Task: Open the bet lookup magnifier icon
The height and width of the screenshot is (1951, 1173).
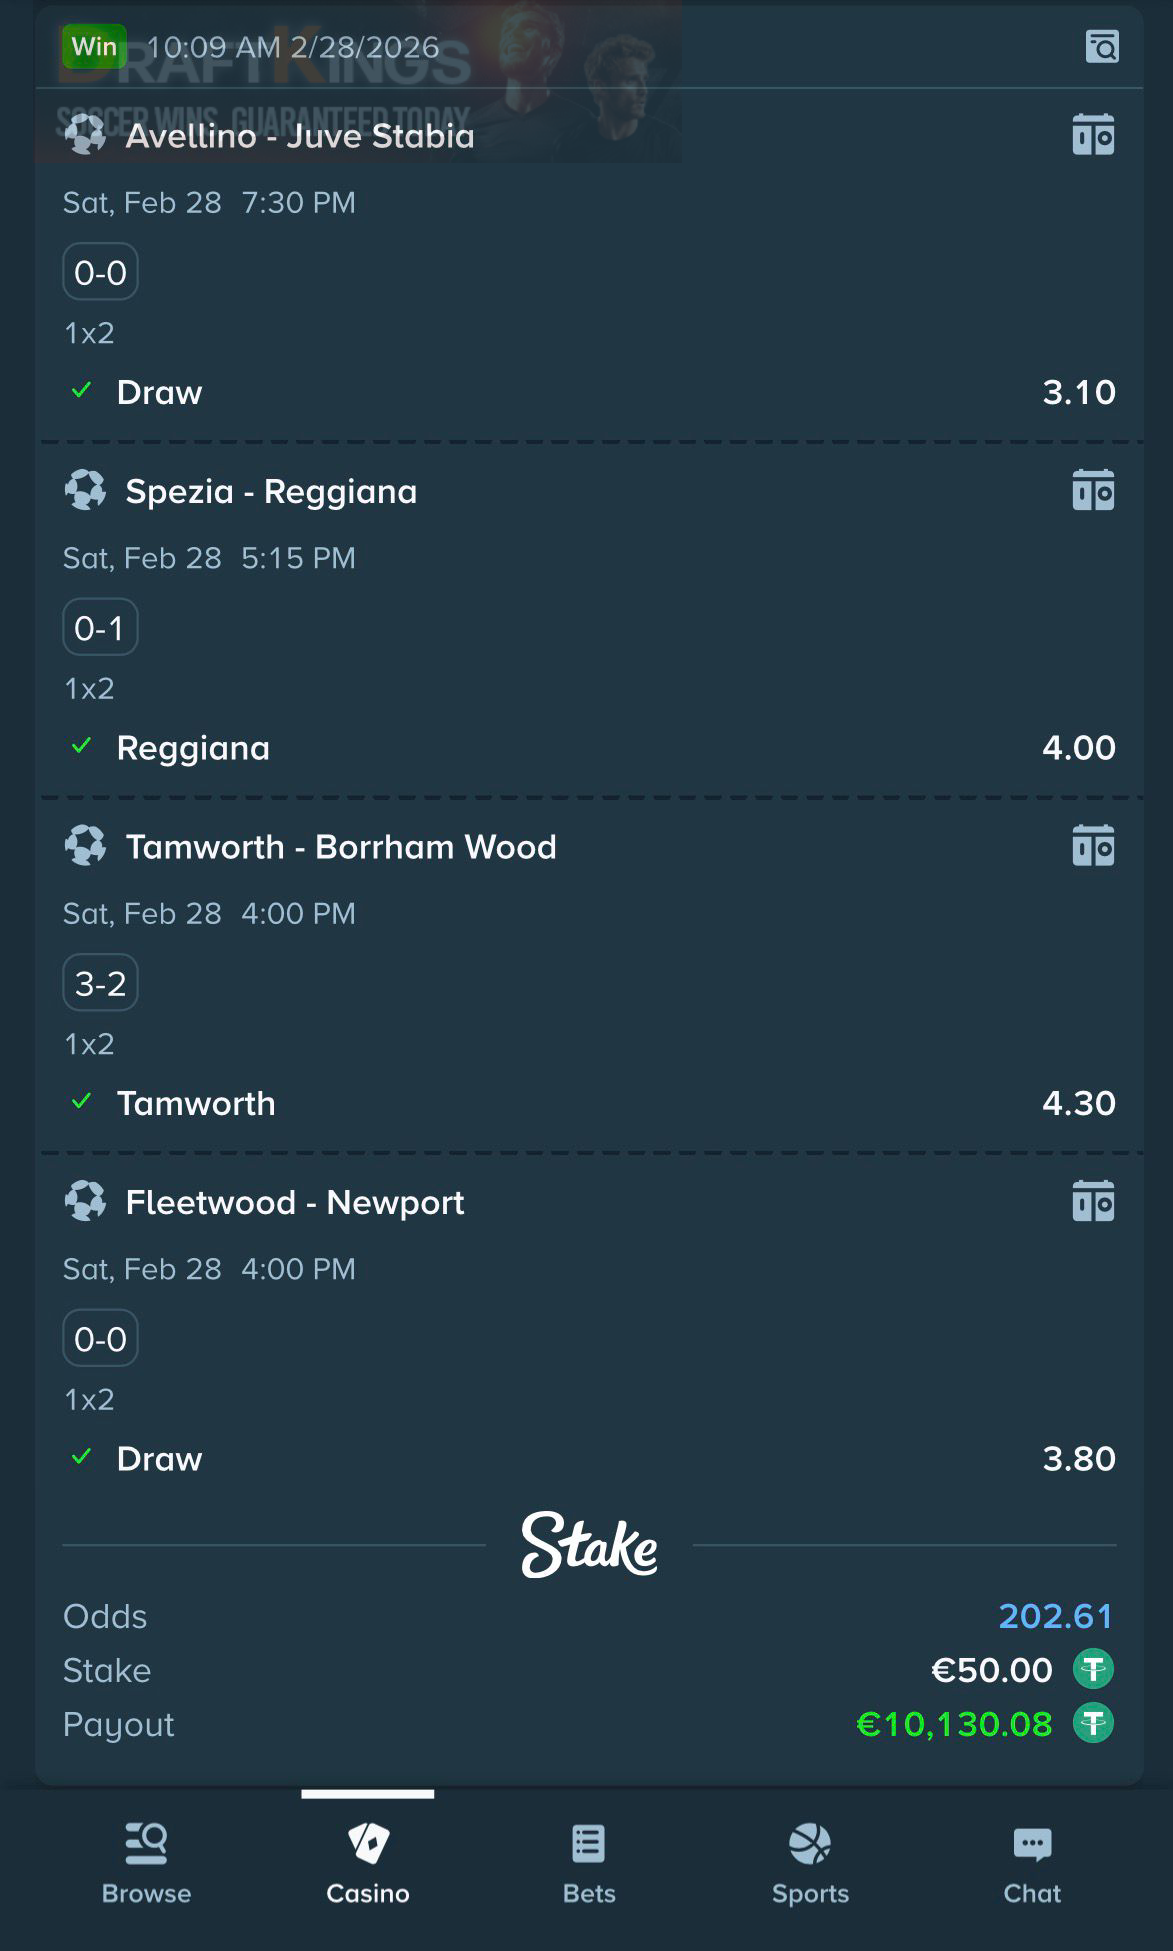Action: tap(1101, 46)
